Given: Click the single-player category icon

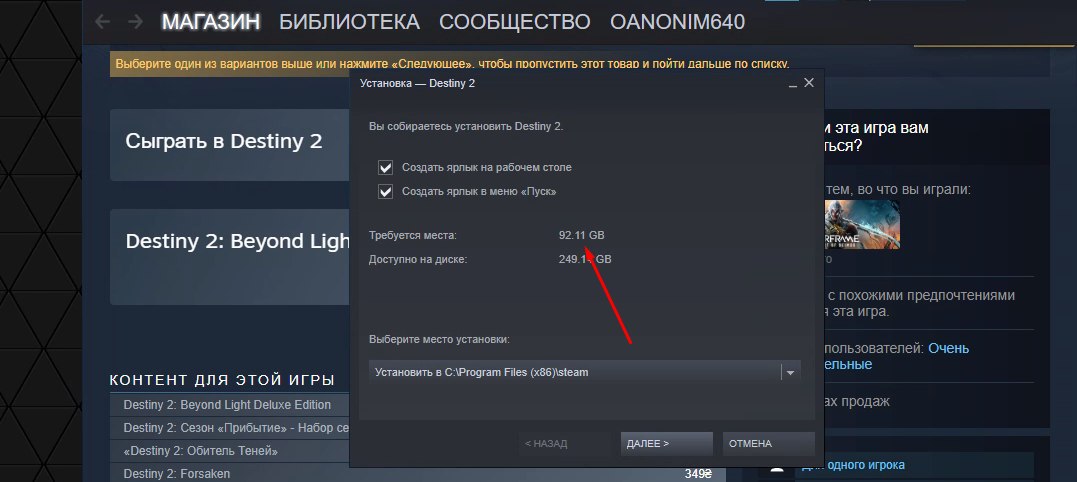Looking at the screenshot, I should click(x=777, y=470).
